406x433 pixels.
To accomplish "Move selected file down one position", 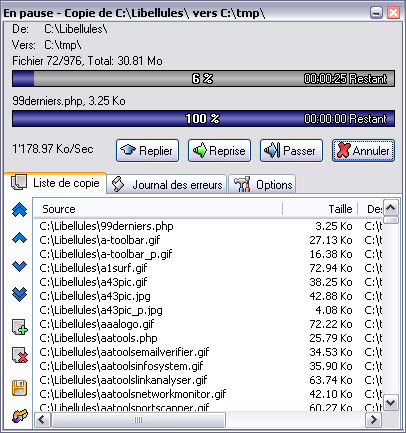I will 19,266.
